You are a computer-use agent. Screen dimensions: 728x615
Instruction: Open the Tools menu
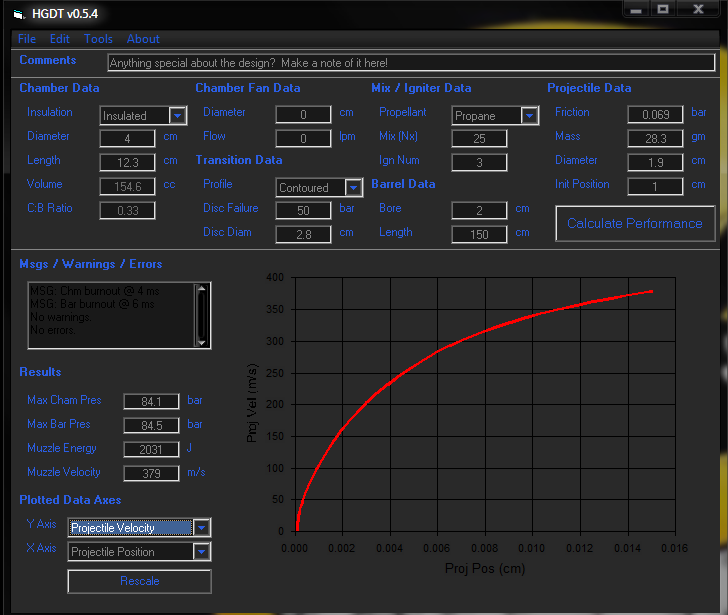pyautogui.click(x=98, y=39)
